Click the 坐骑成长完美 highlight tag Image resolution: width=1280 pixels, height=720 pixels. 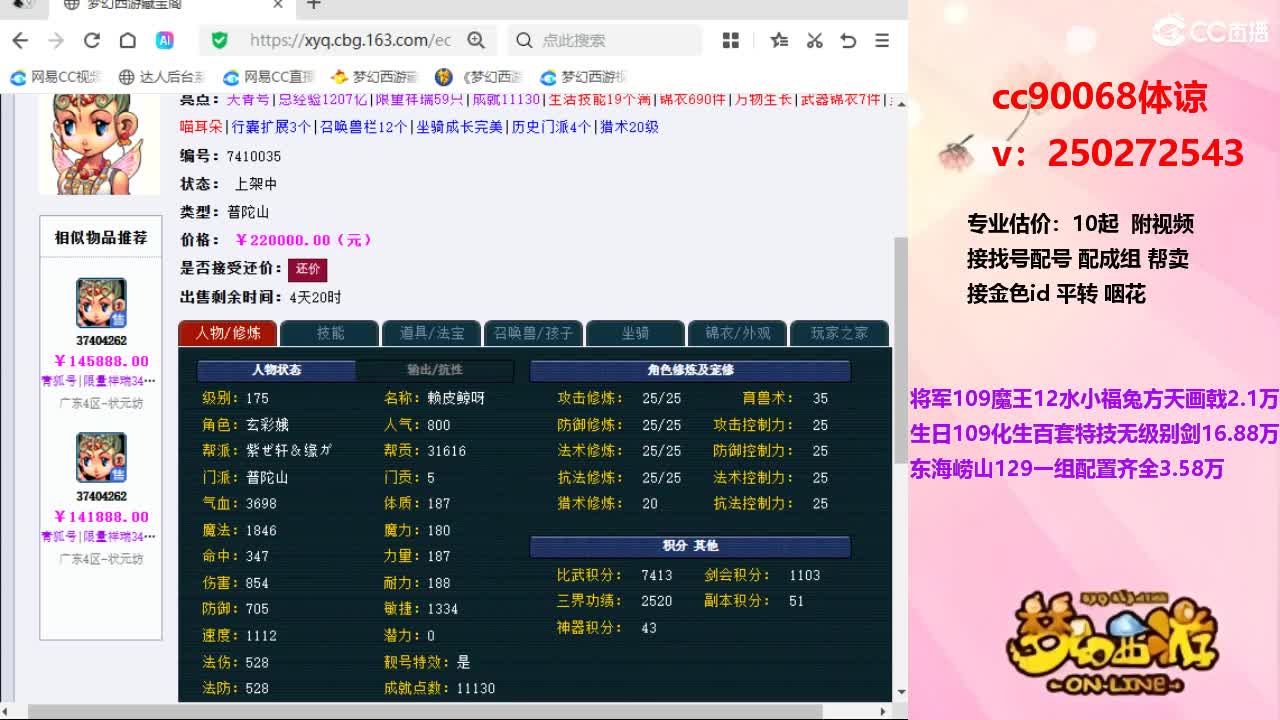(460, 127)
